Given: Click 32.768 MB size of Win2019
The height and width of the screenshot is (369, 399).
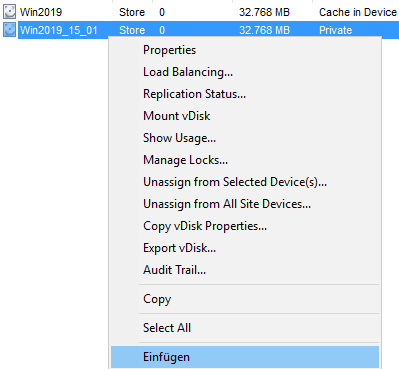Looking at the screenshot, I should click(264, 12).
